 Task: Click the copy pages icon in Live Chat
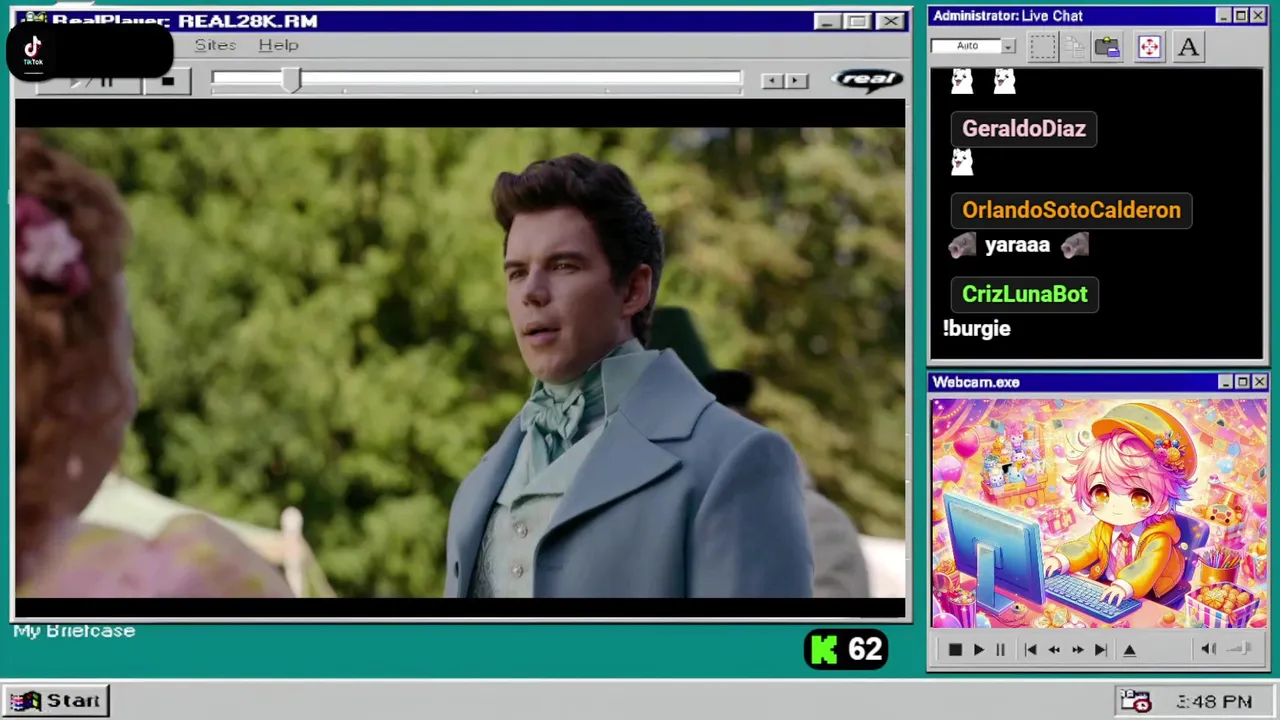pos(1075,47)
